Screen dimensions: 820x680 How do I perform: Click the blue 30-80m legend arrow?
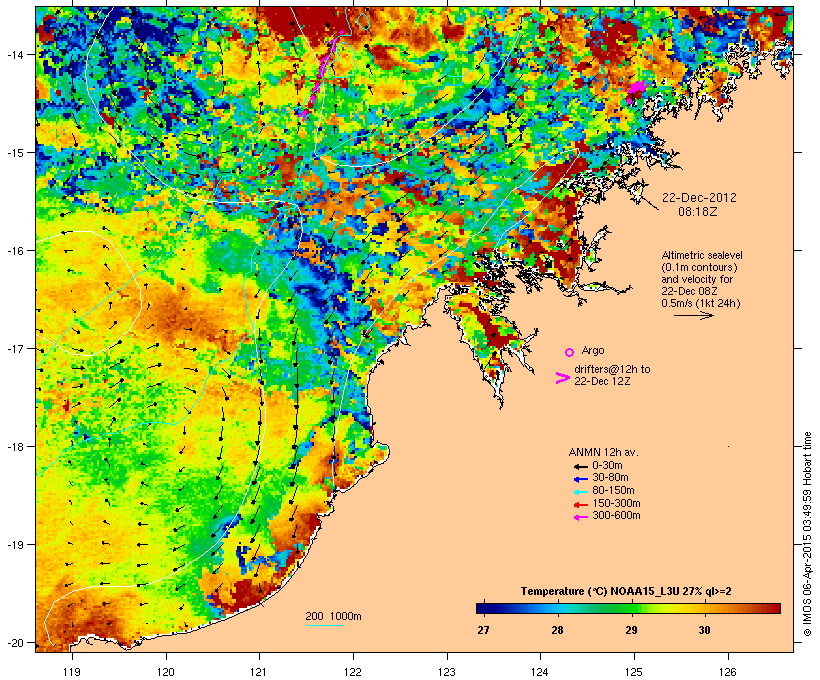(580, 479)
